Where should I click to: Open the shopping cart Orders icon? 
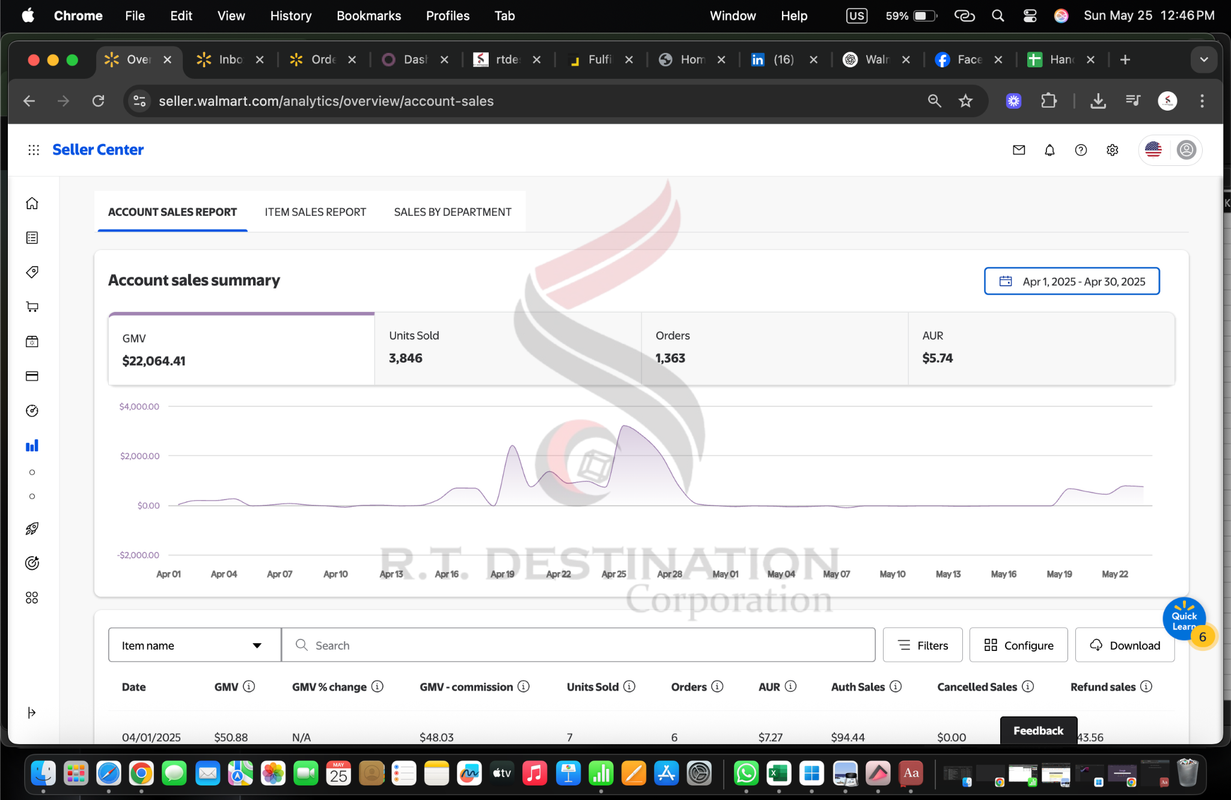pyautogui.click(x=32, y=307)
